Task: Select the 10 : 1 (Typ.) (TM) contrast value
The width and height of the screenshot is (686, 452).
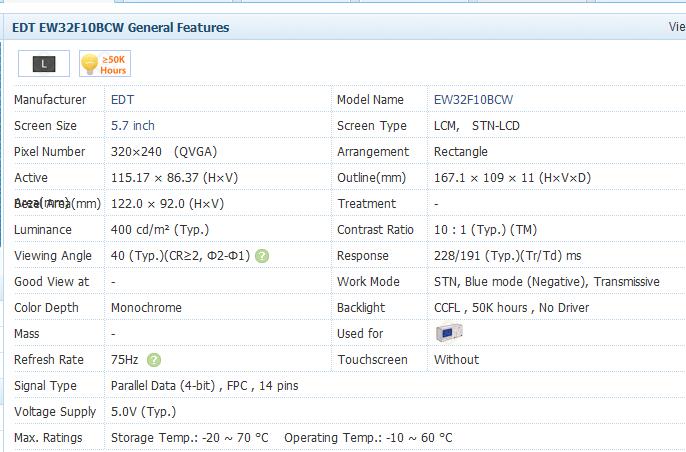Action: [x=485, y=230]
